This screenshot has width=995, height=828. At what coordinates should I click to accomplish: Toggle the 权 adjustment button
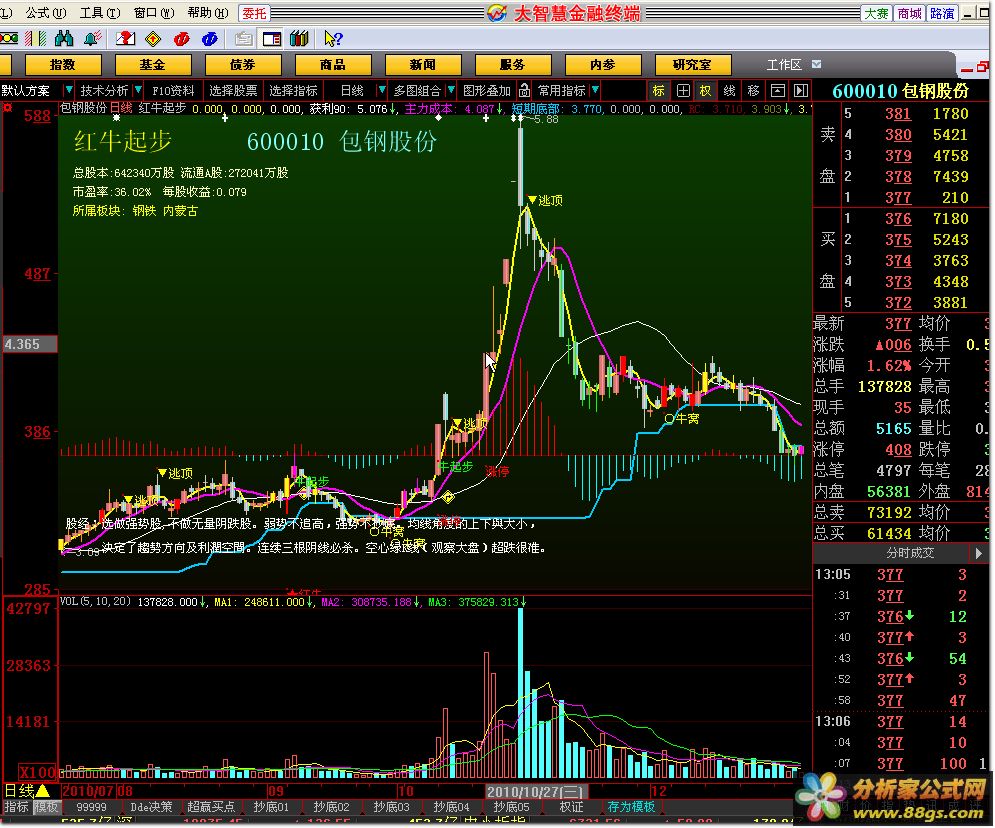point(706,91)
